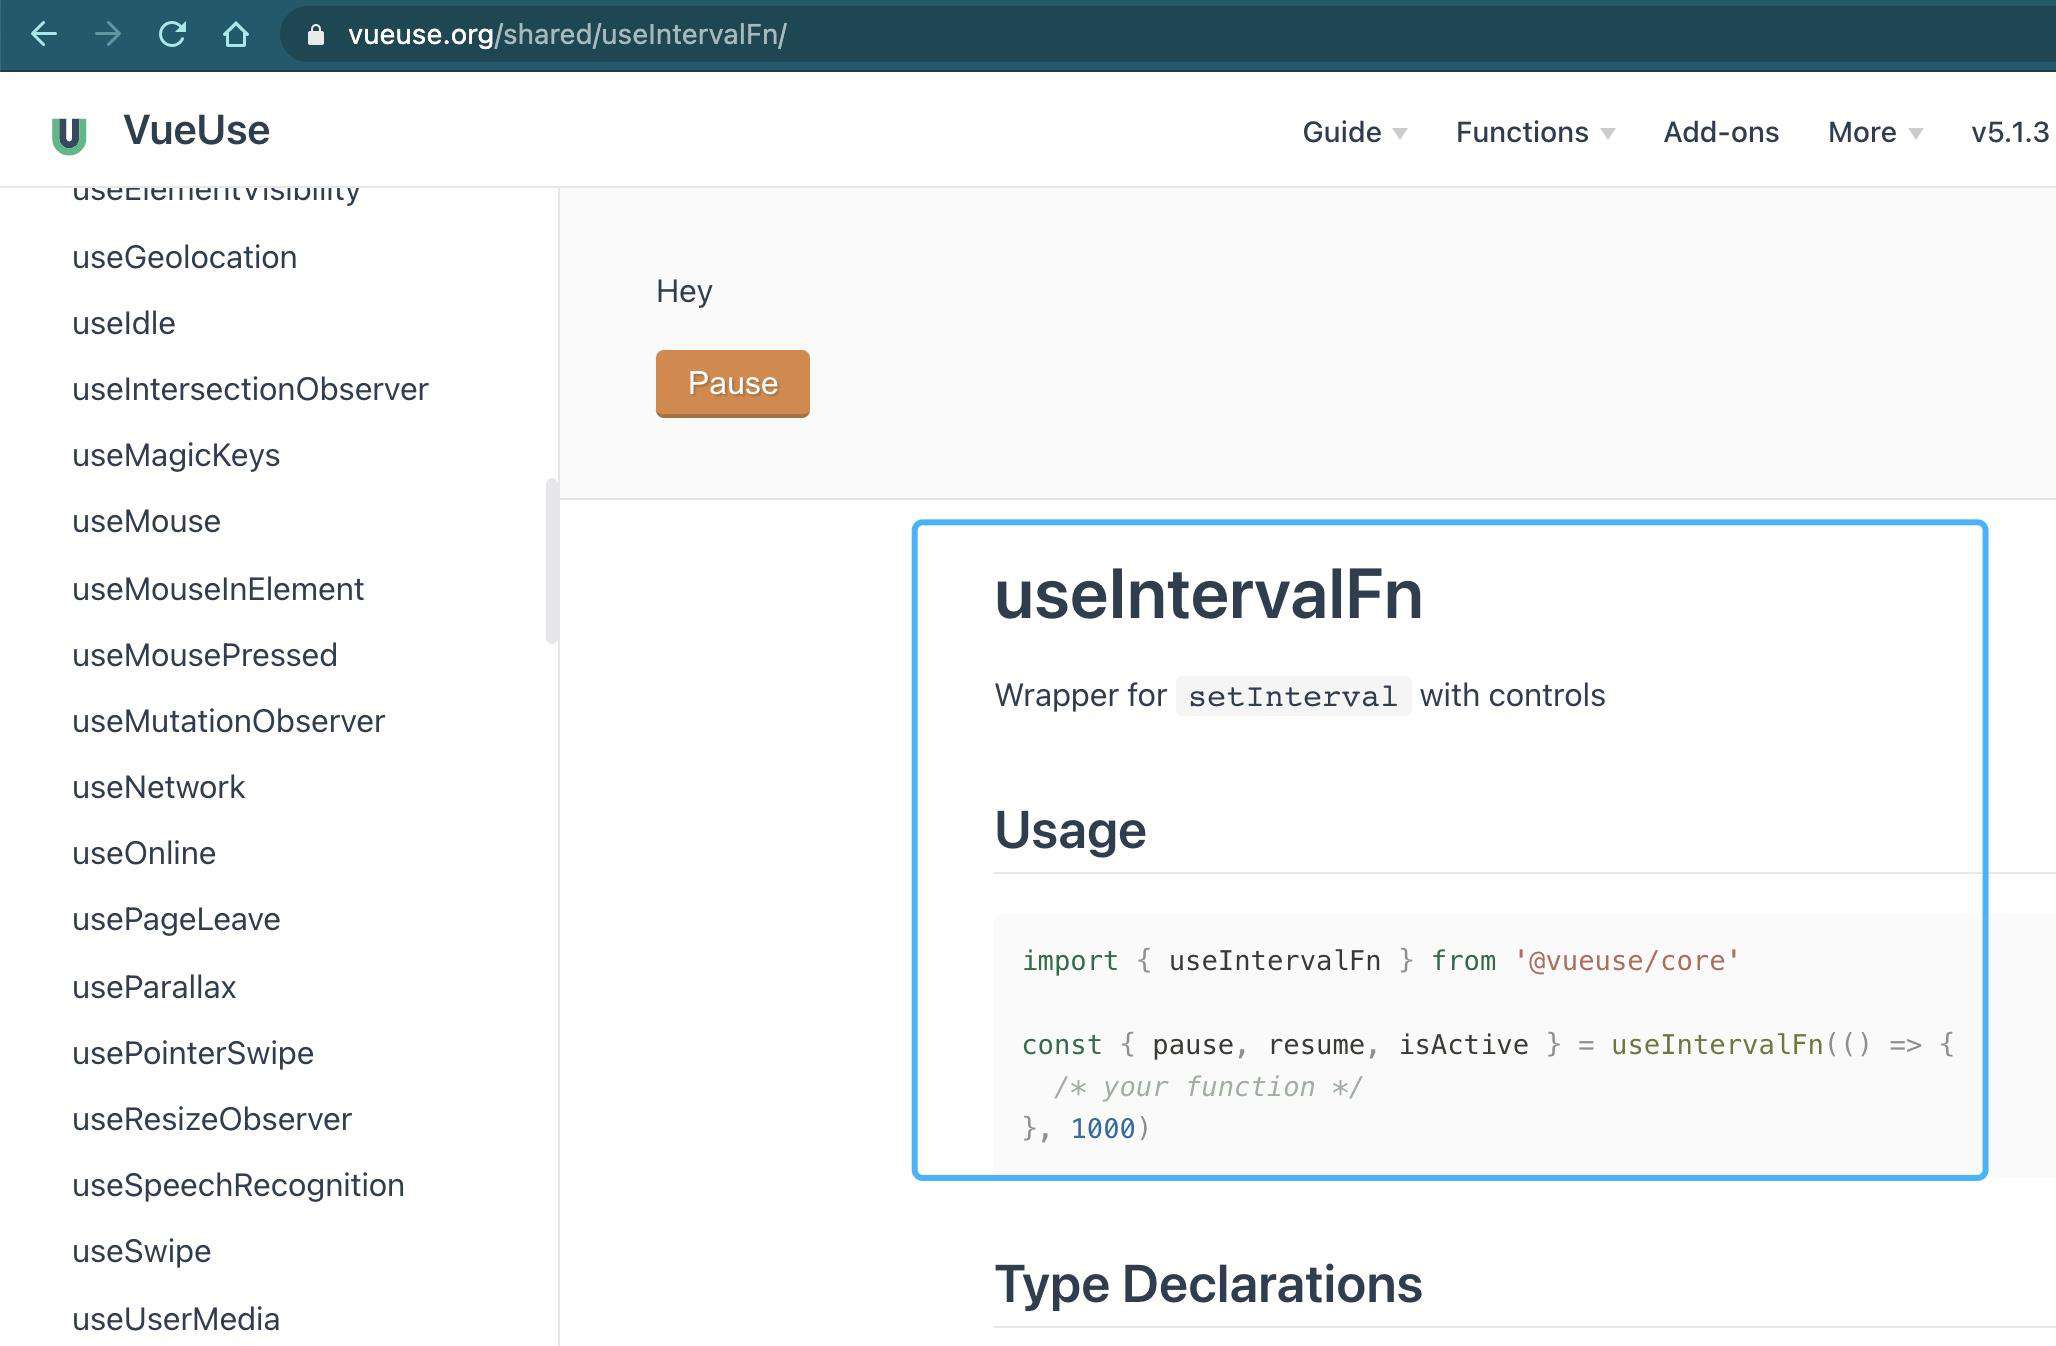Select useMouse from the sidebar
Viewport: 2056px width, 1346px height.
point(146,521)
